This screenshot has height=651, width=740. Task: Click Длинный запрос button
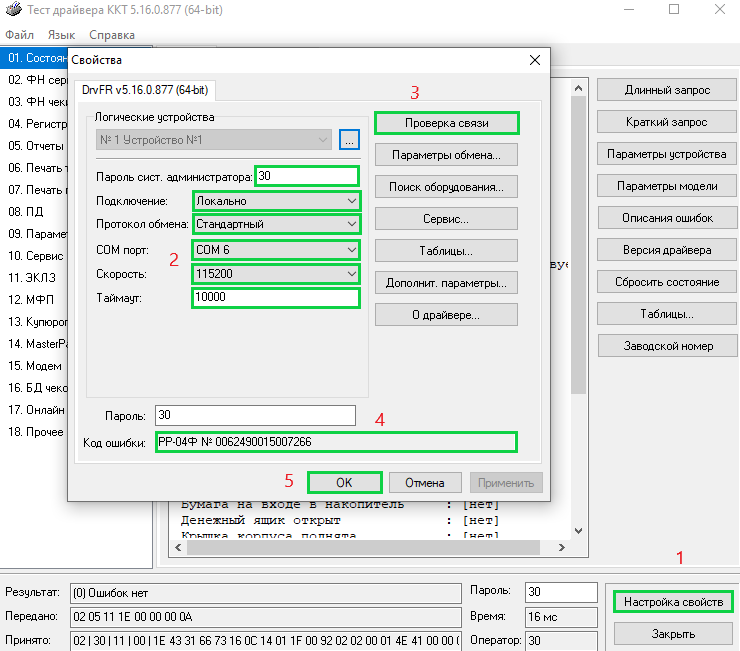click(x=667, y=90)
